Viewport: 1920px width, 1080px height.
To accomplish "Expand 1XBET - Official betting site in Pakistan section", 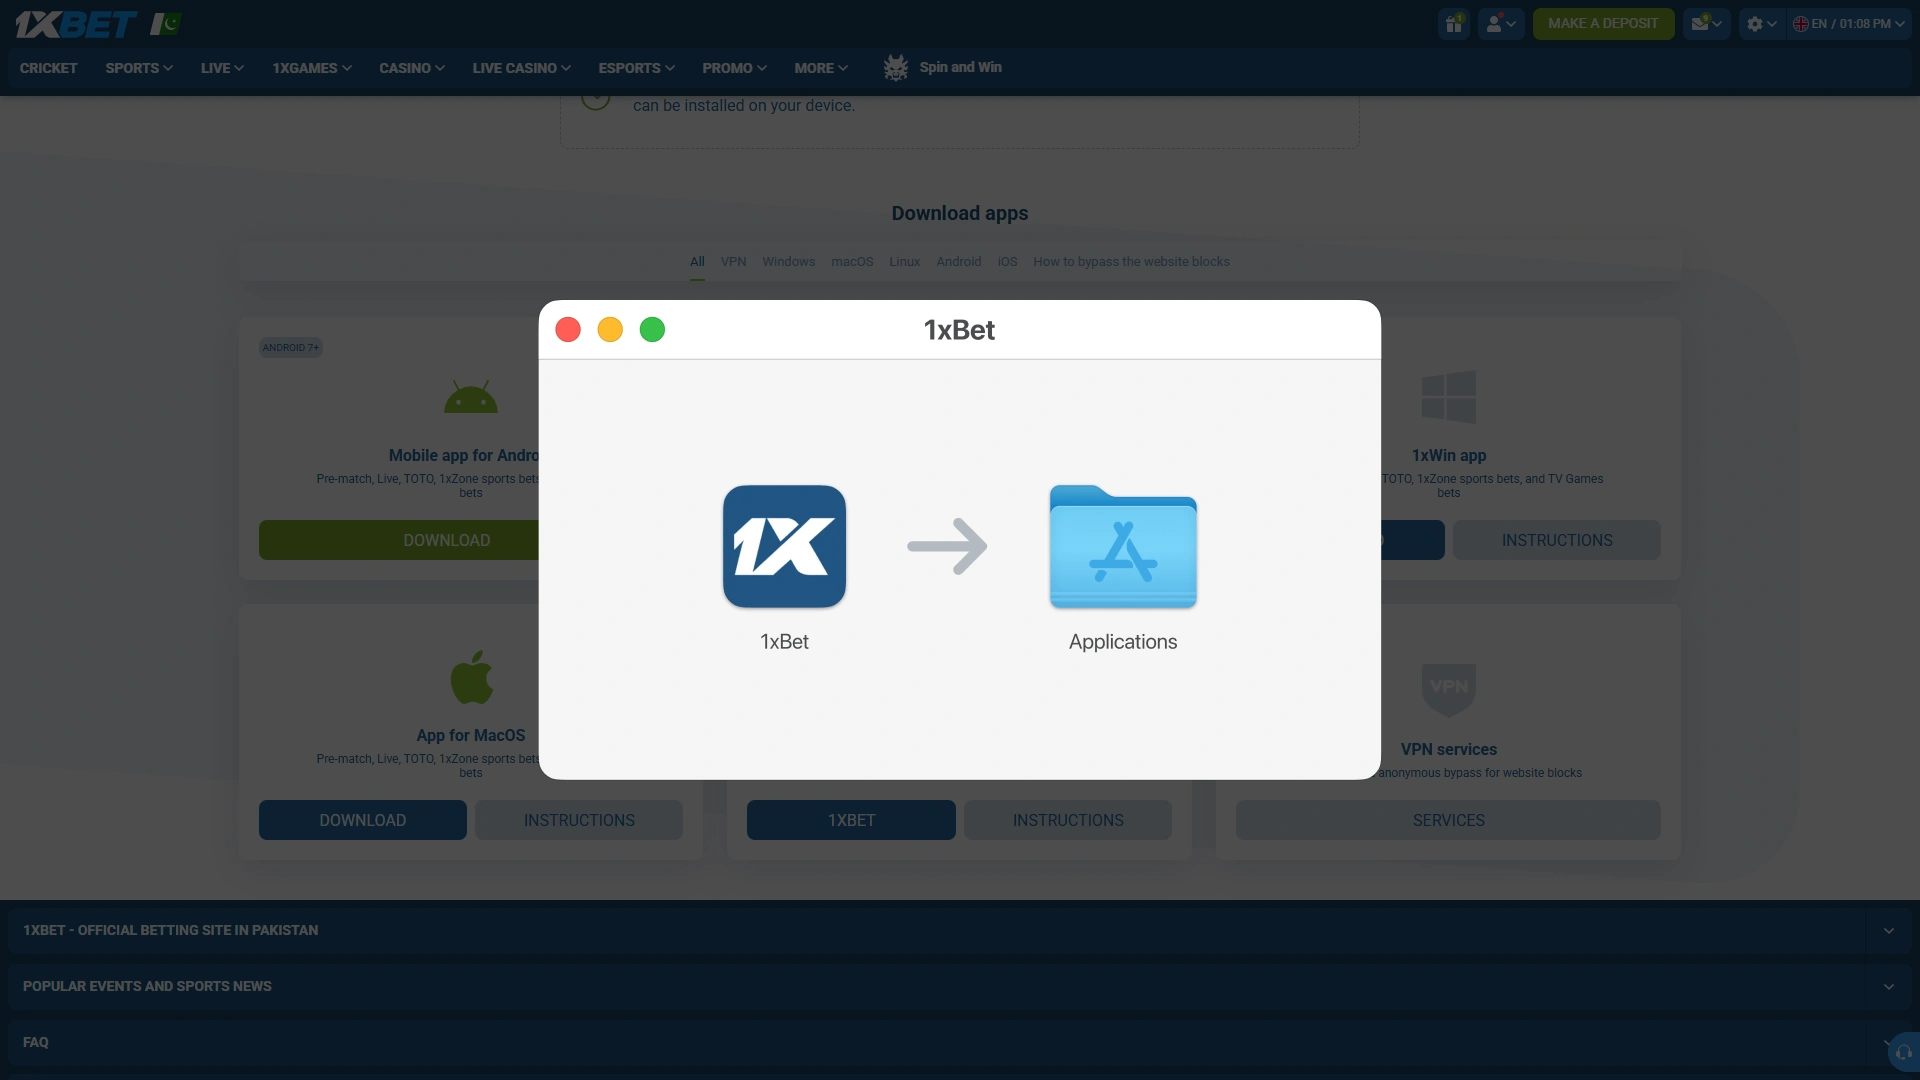I will coord(960,930).
